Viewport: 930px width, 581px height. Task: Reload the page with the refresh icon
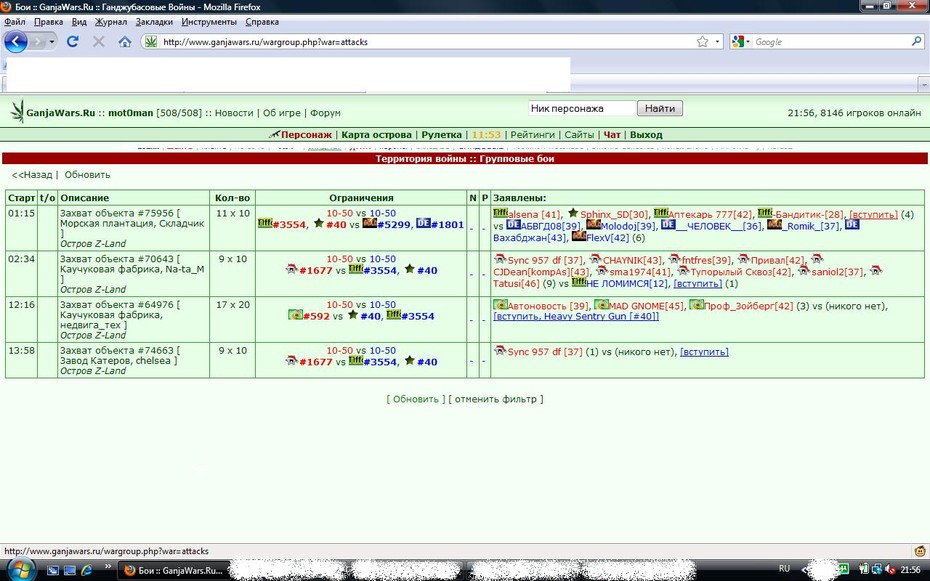coord(73,42)
